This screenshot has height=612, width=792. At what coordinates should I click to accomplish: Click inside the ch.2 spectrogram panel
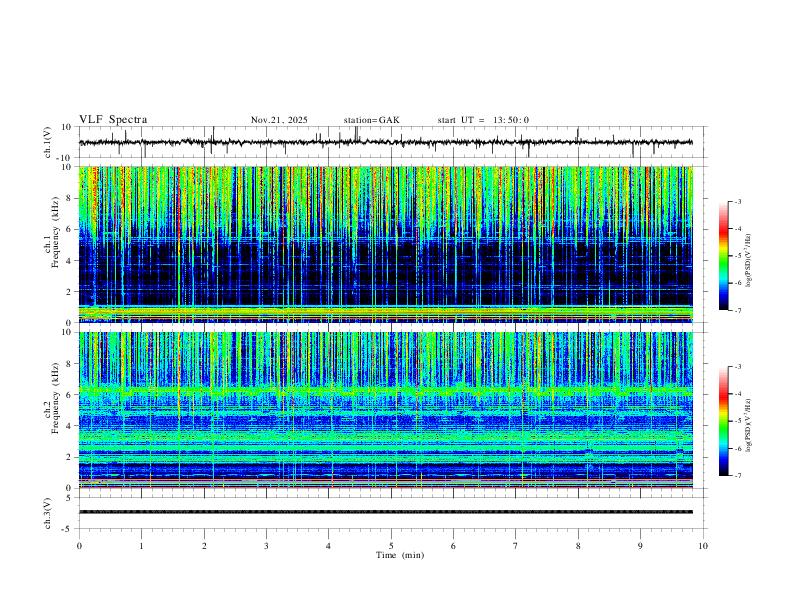[x=386, y=410]
